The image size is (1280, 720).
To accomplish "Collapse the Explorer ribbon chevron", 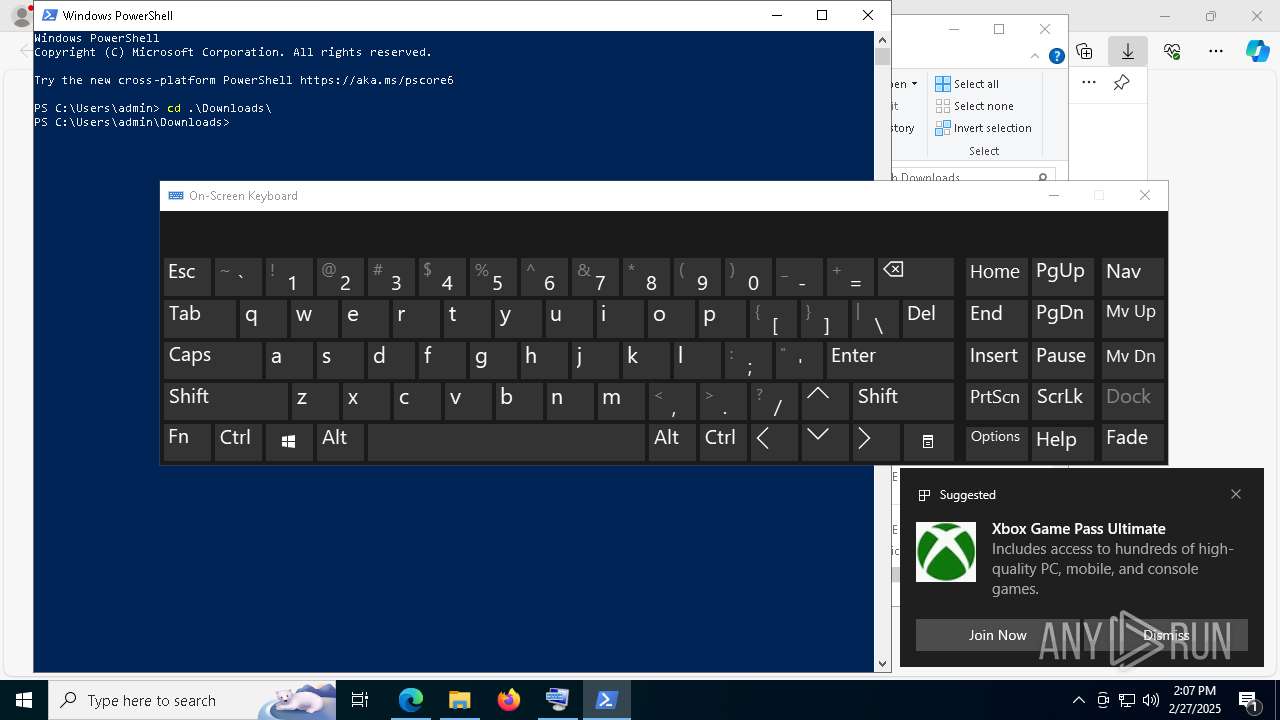I will pyautogui.click(x=1035, y=56).
